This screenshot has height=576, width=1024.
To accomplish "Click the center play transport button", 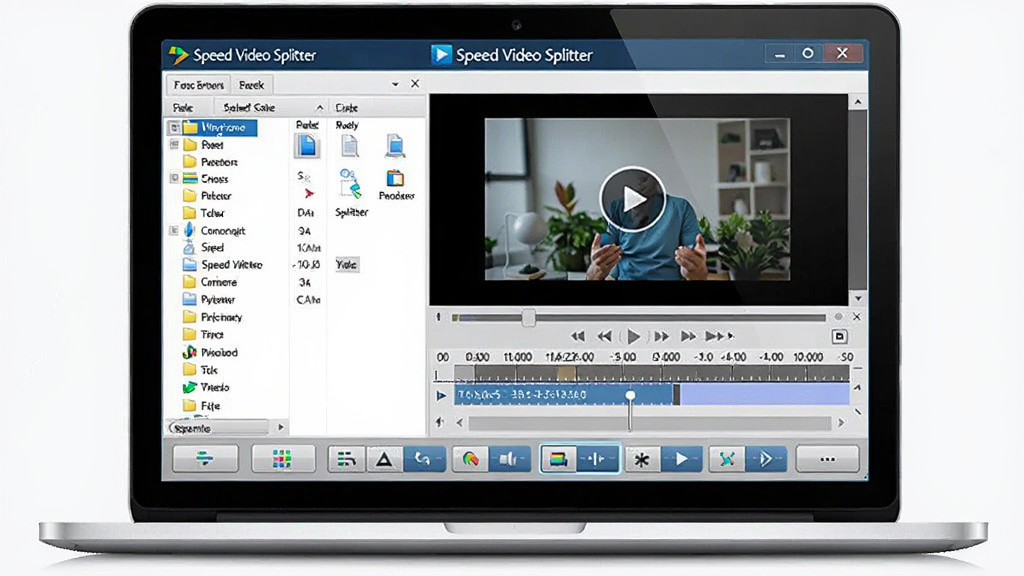I will 633,336.
